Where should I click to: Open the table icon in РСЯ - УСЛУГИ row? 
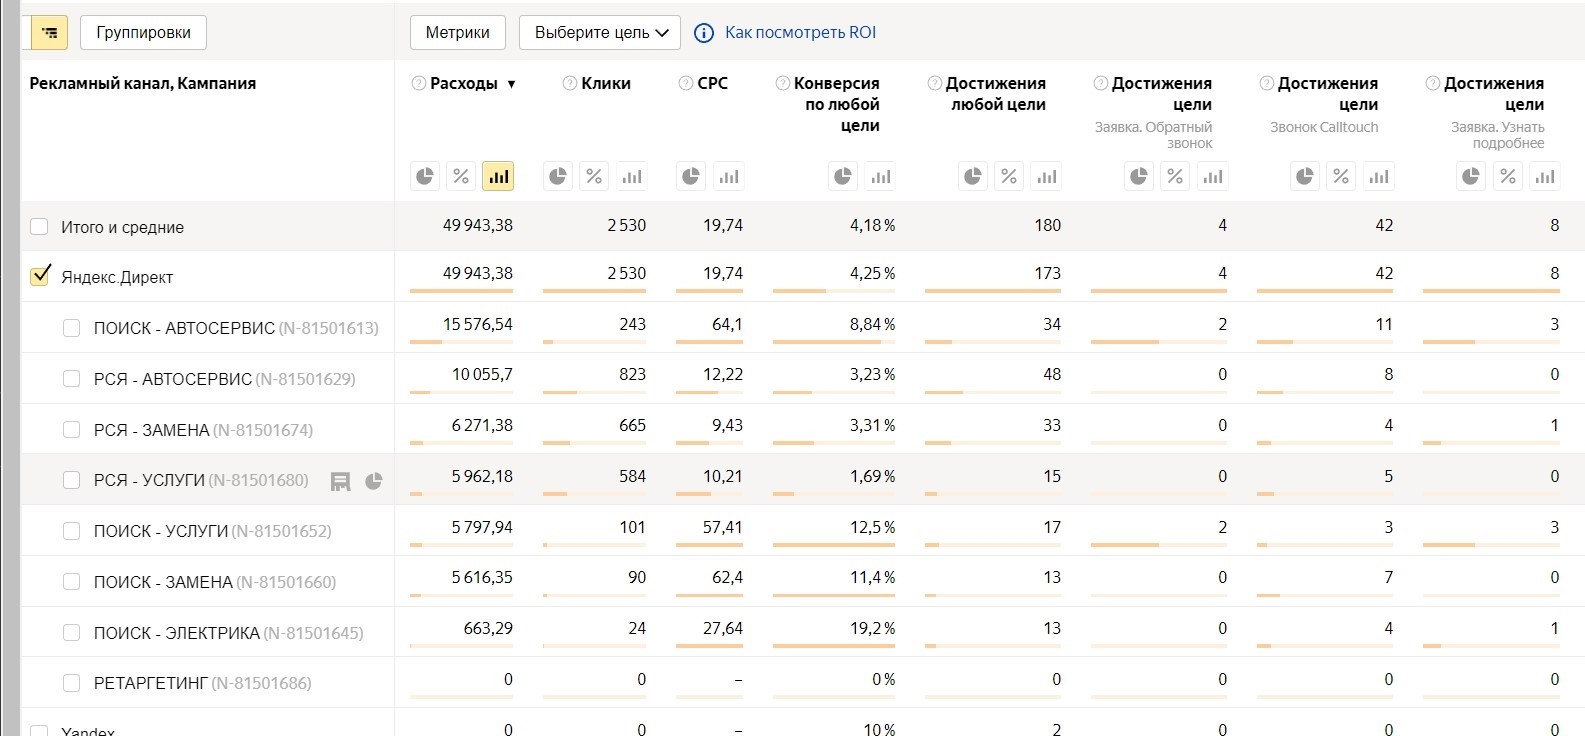click(x=341, y=481)
